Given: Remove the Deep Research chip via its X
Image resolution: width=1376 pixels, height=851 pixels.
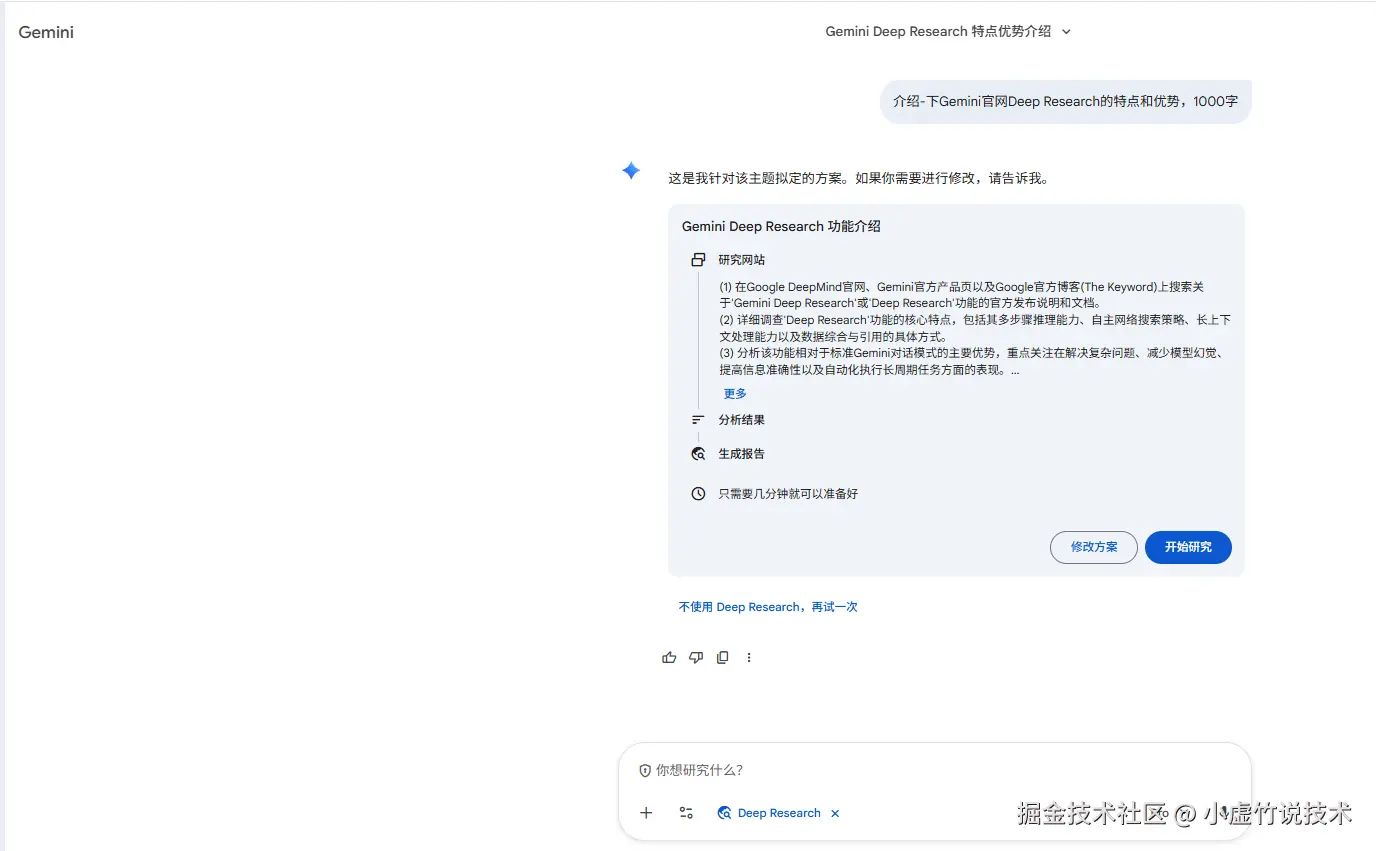Looking at the screenshot, I should pos(835,813).
